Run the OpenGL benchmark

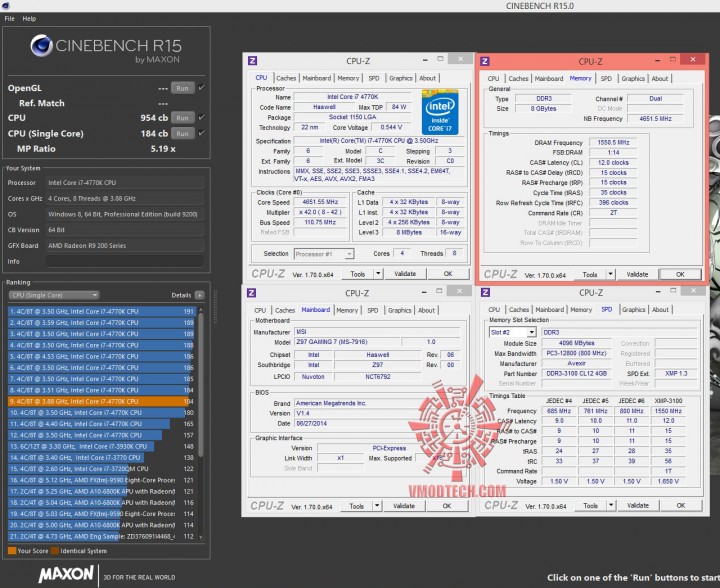click(182, 88)
